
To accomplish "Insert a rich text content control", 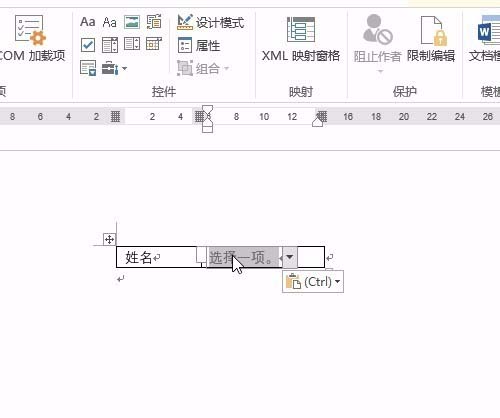I will point(88,22).
